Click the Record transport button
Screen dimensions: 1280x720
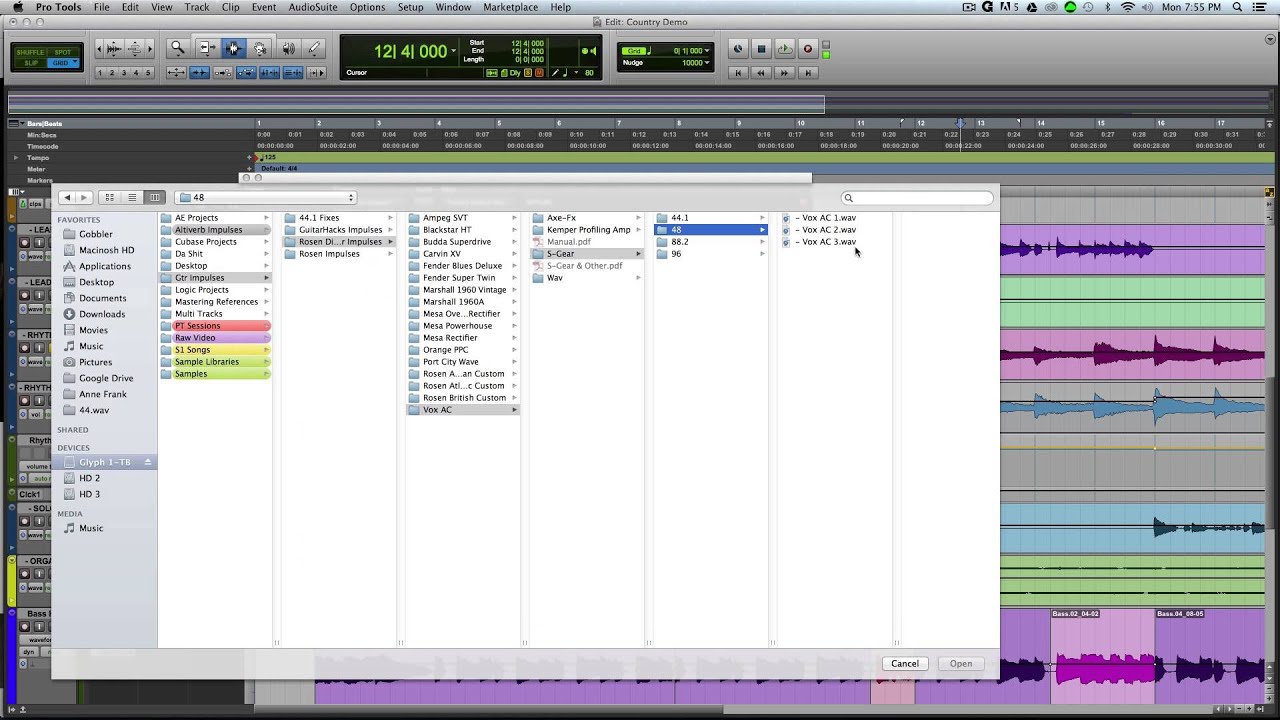(808, 49)
